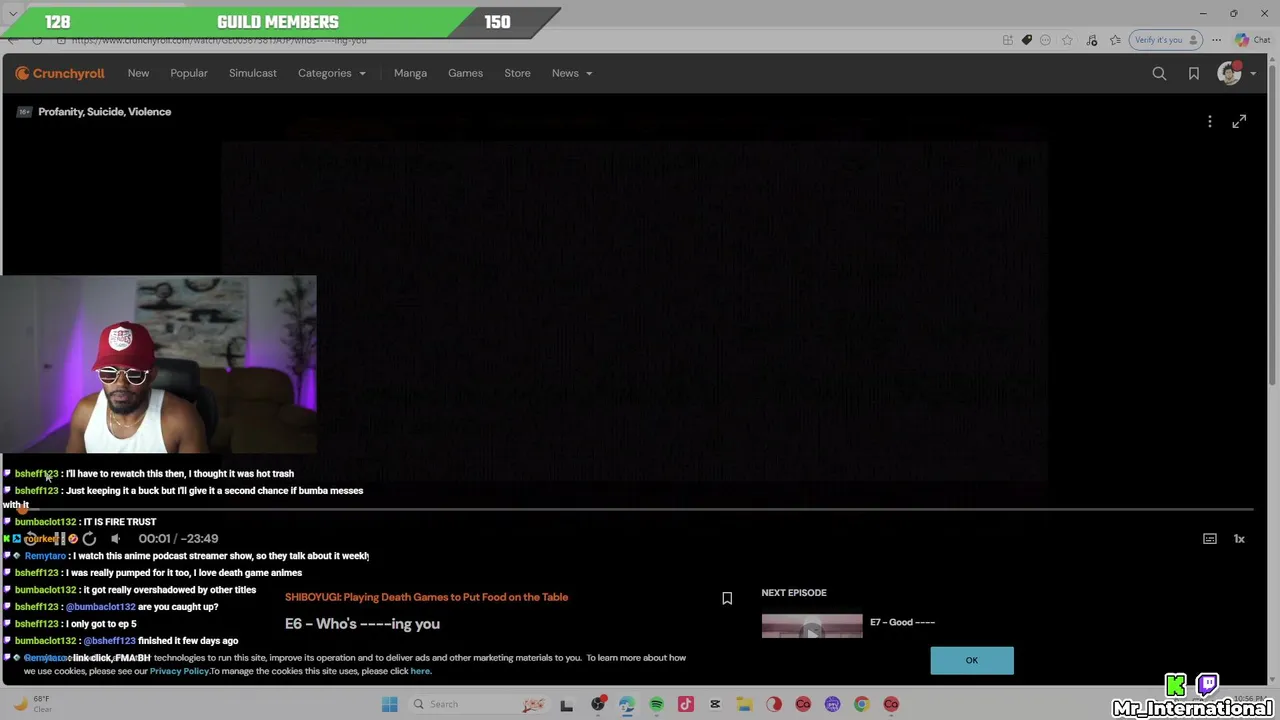Open Spotify from the taskbar

pyautogui.click(x=656, y=704)
